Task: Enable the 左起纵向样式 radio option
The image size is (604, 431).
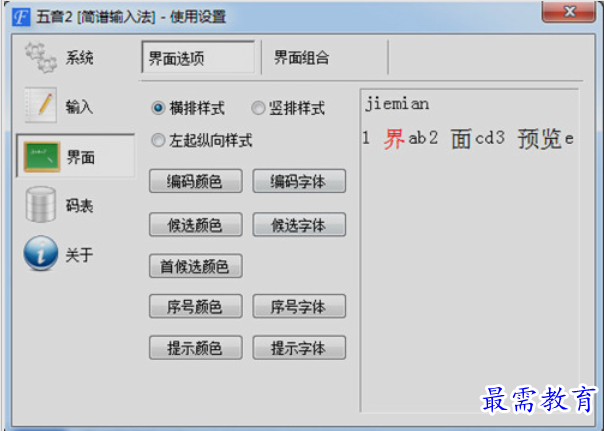Action: pyautogui.click(x=158, y=140)
